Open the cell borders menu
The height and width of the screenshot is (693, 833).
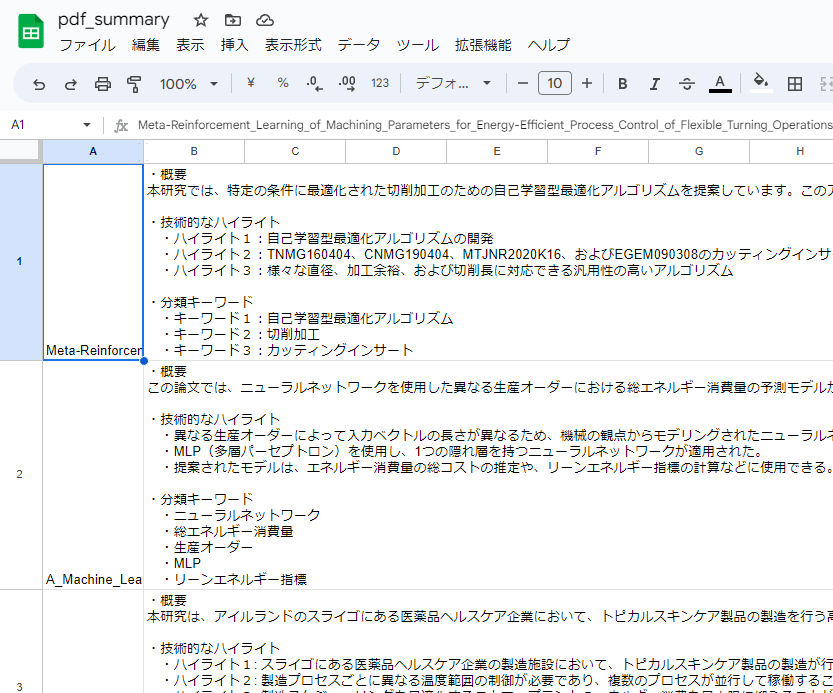coord(795,83)
